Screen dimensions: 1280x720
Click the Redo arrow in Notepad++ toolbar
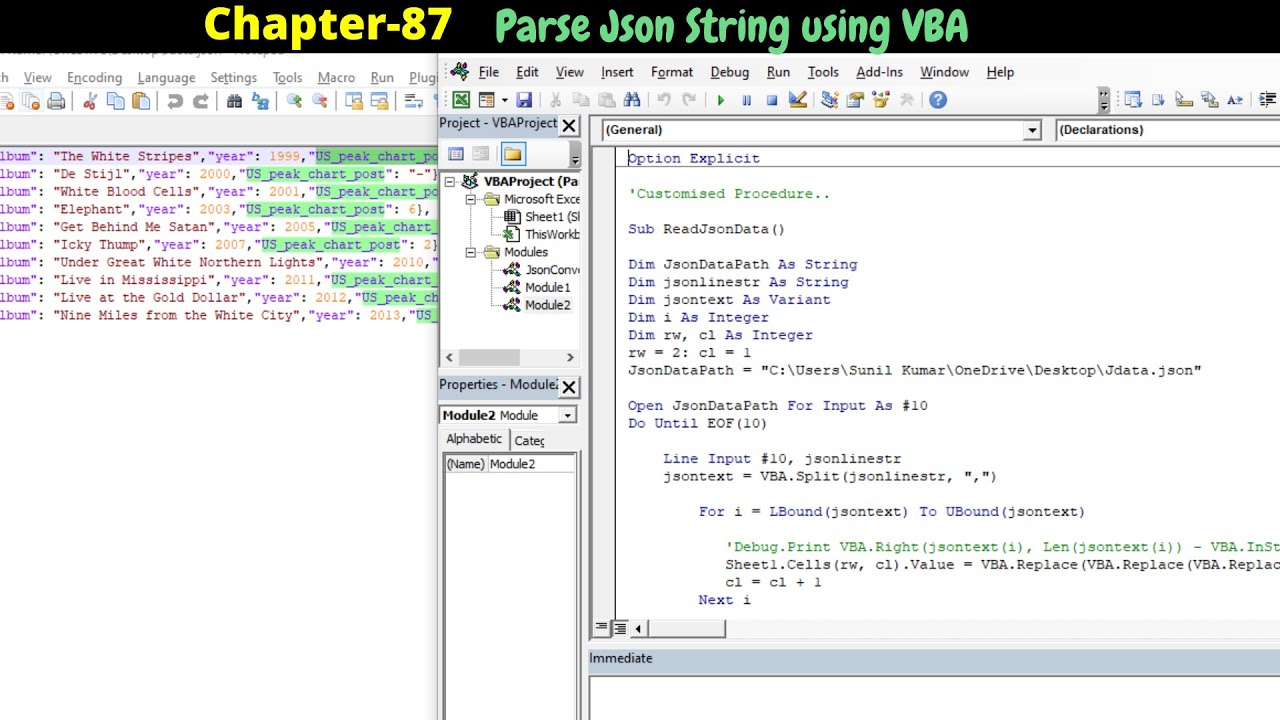pyautogui.click(x=200, y=101)
